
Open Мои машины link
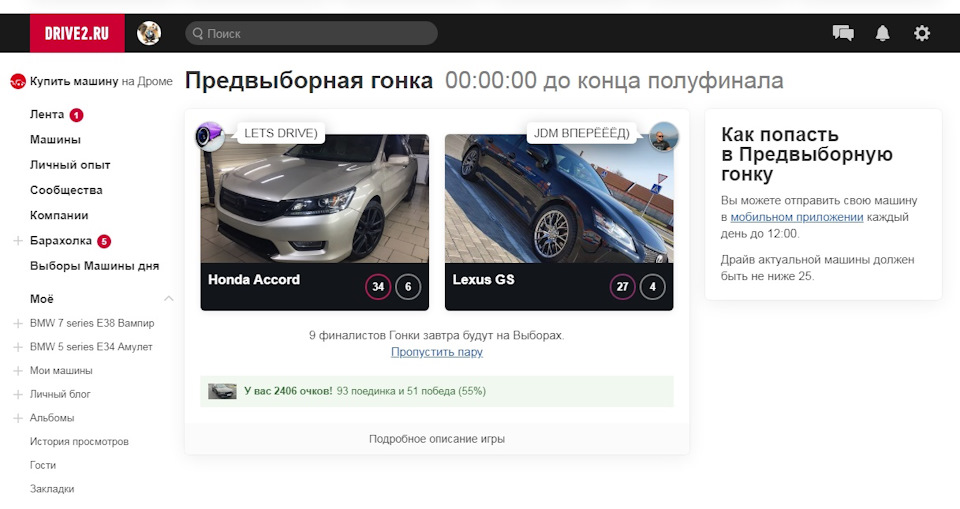[61, 371]
